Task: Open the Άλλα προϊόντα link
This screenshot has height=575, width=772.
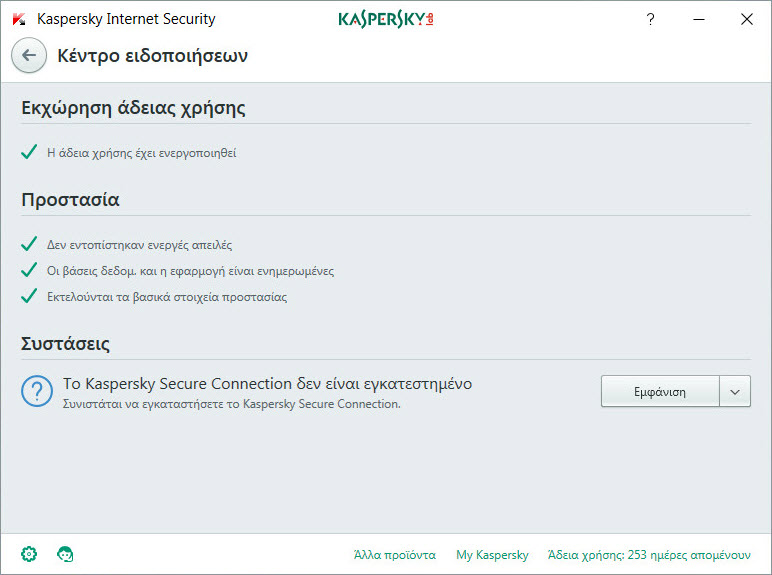Action: (394, 555)
